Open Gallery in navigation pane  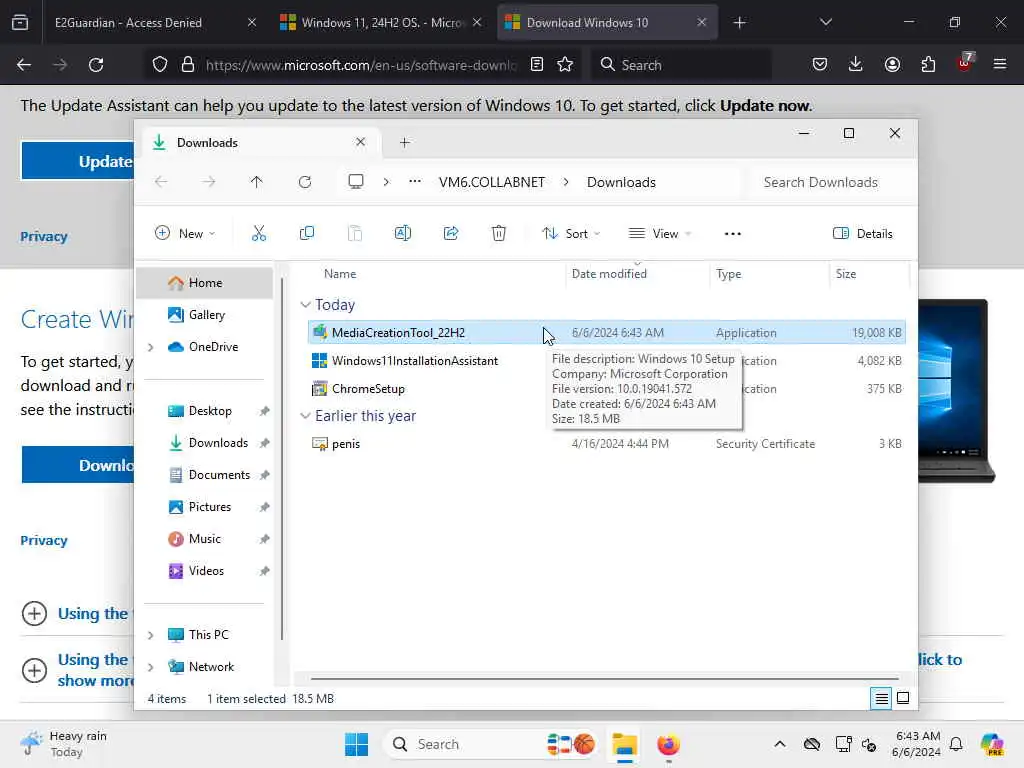204,315
